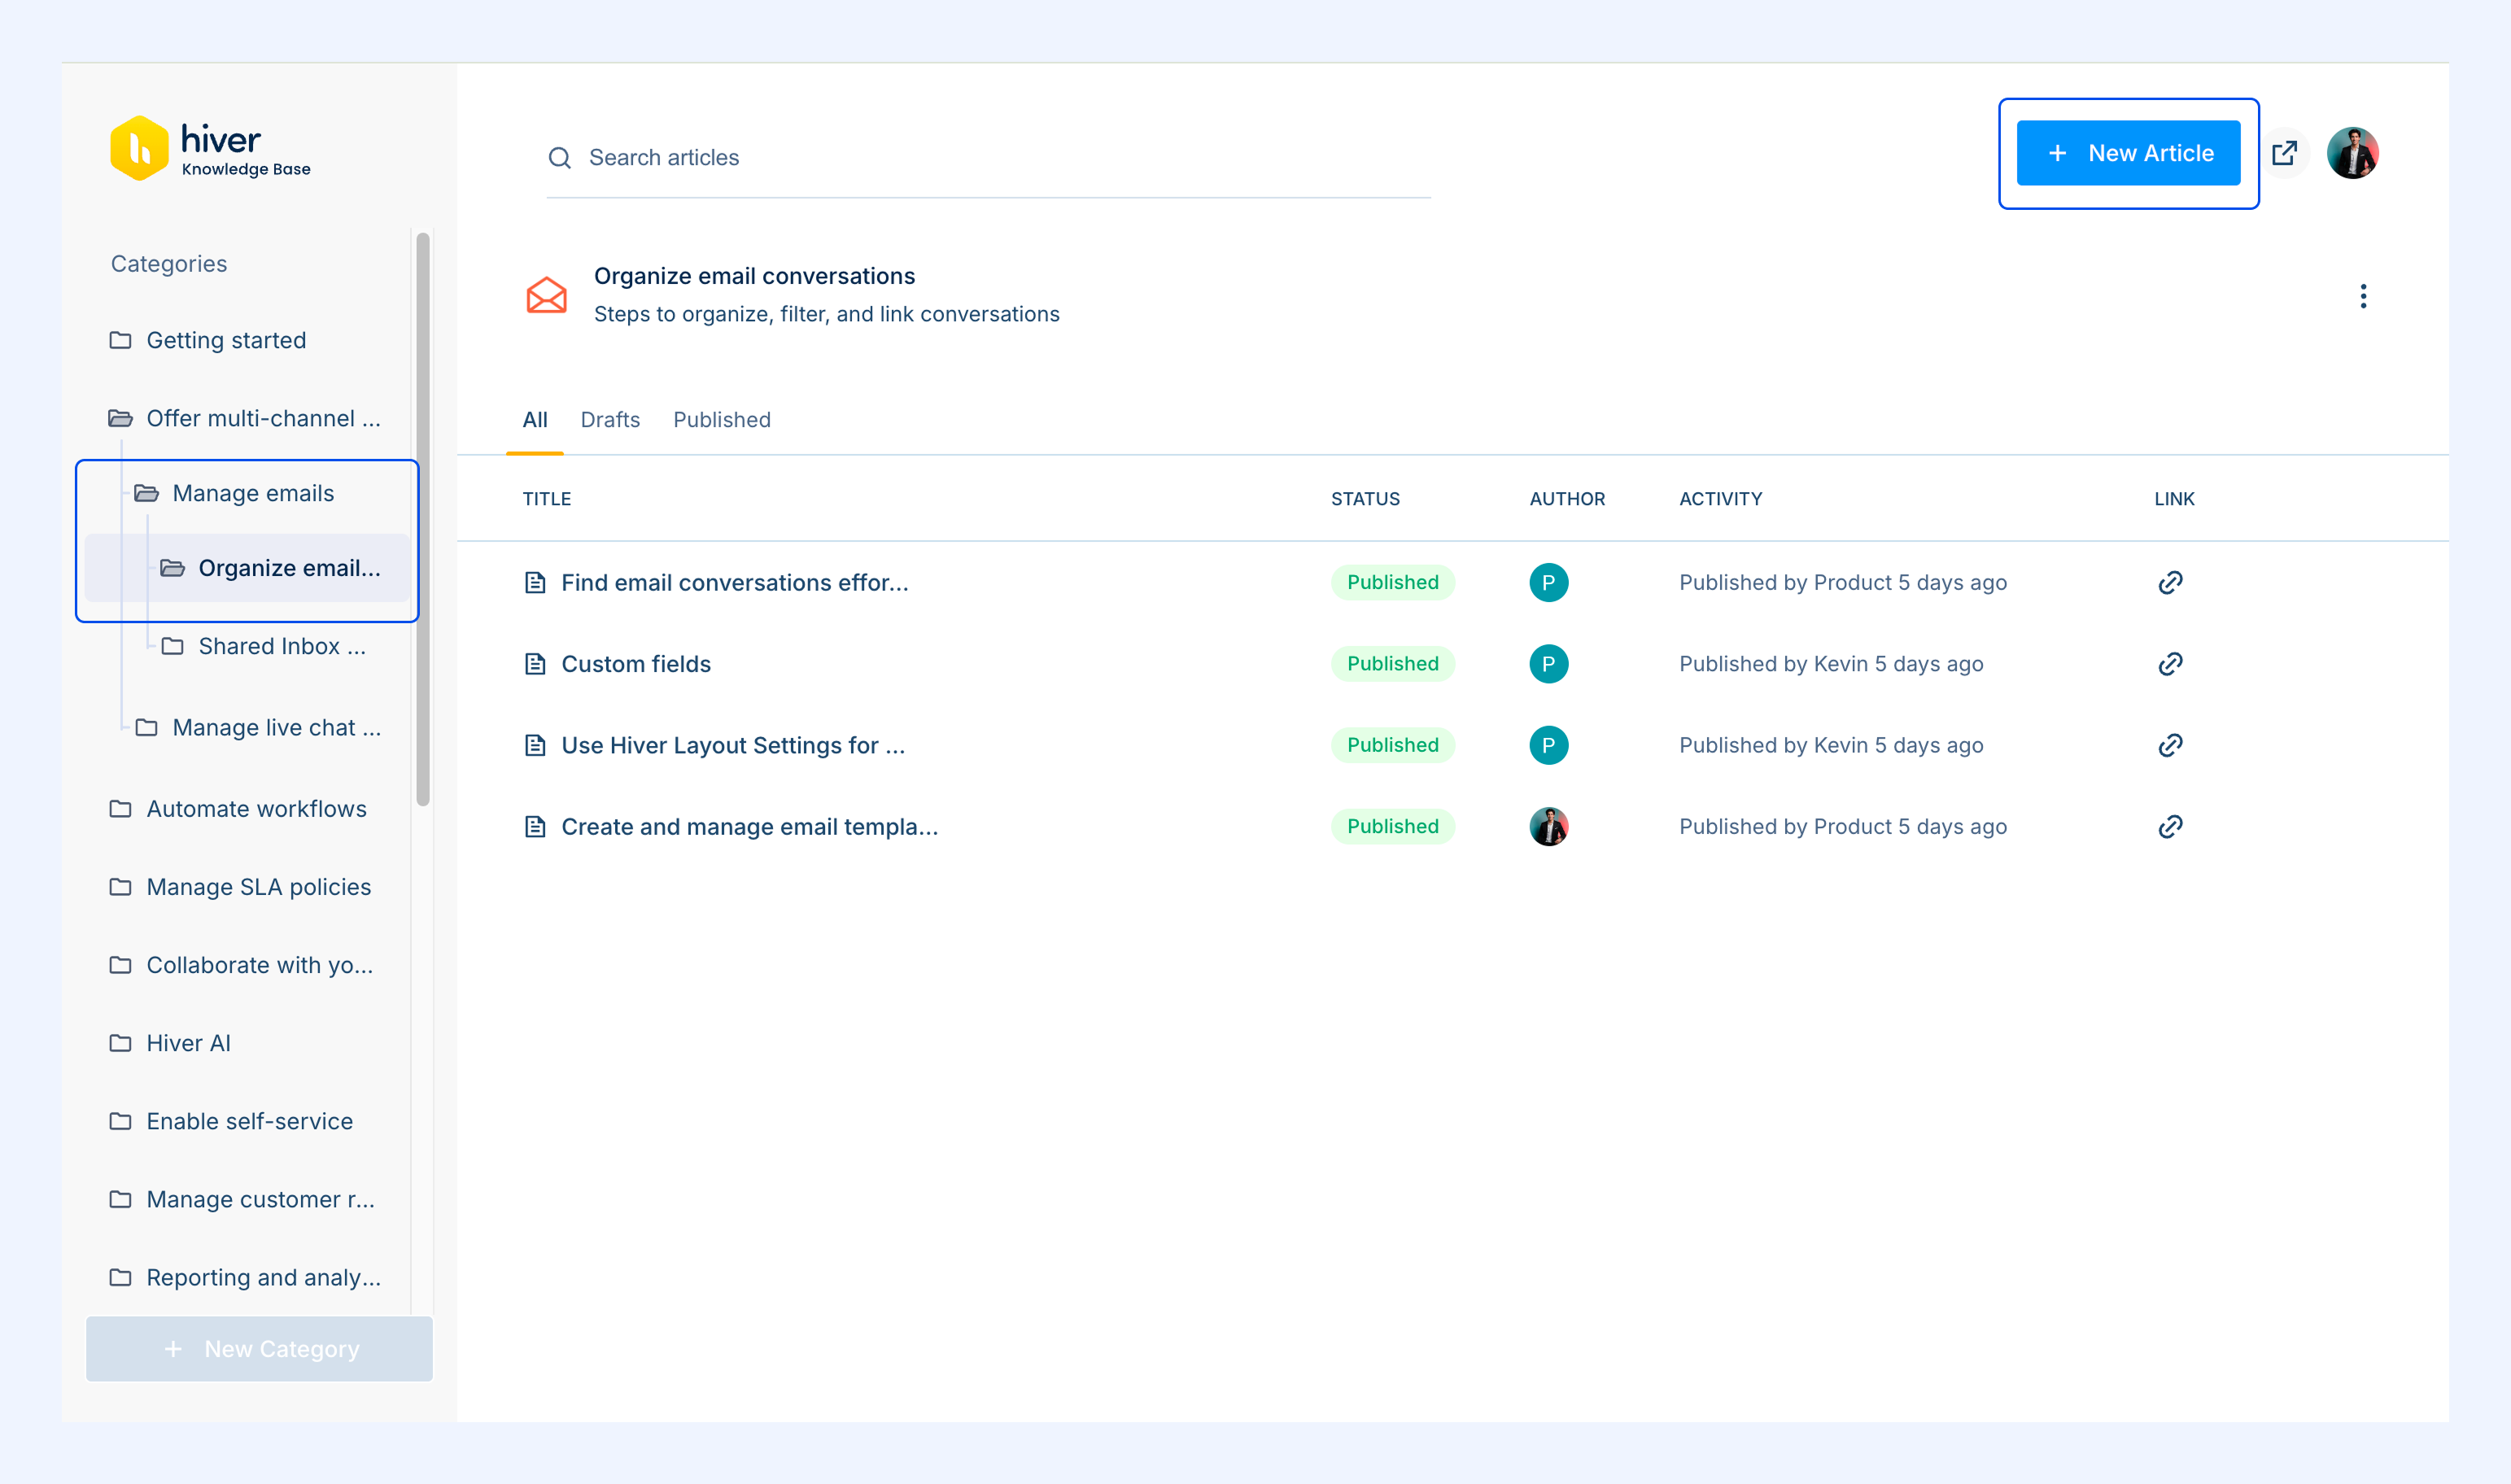Select Getting started category

pyautogui.click(x=226, y=340)
